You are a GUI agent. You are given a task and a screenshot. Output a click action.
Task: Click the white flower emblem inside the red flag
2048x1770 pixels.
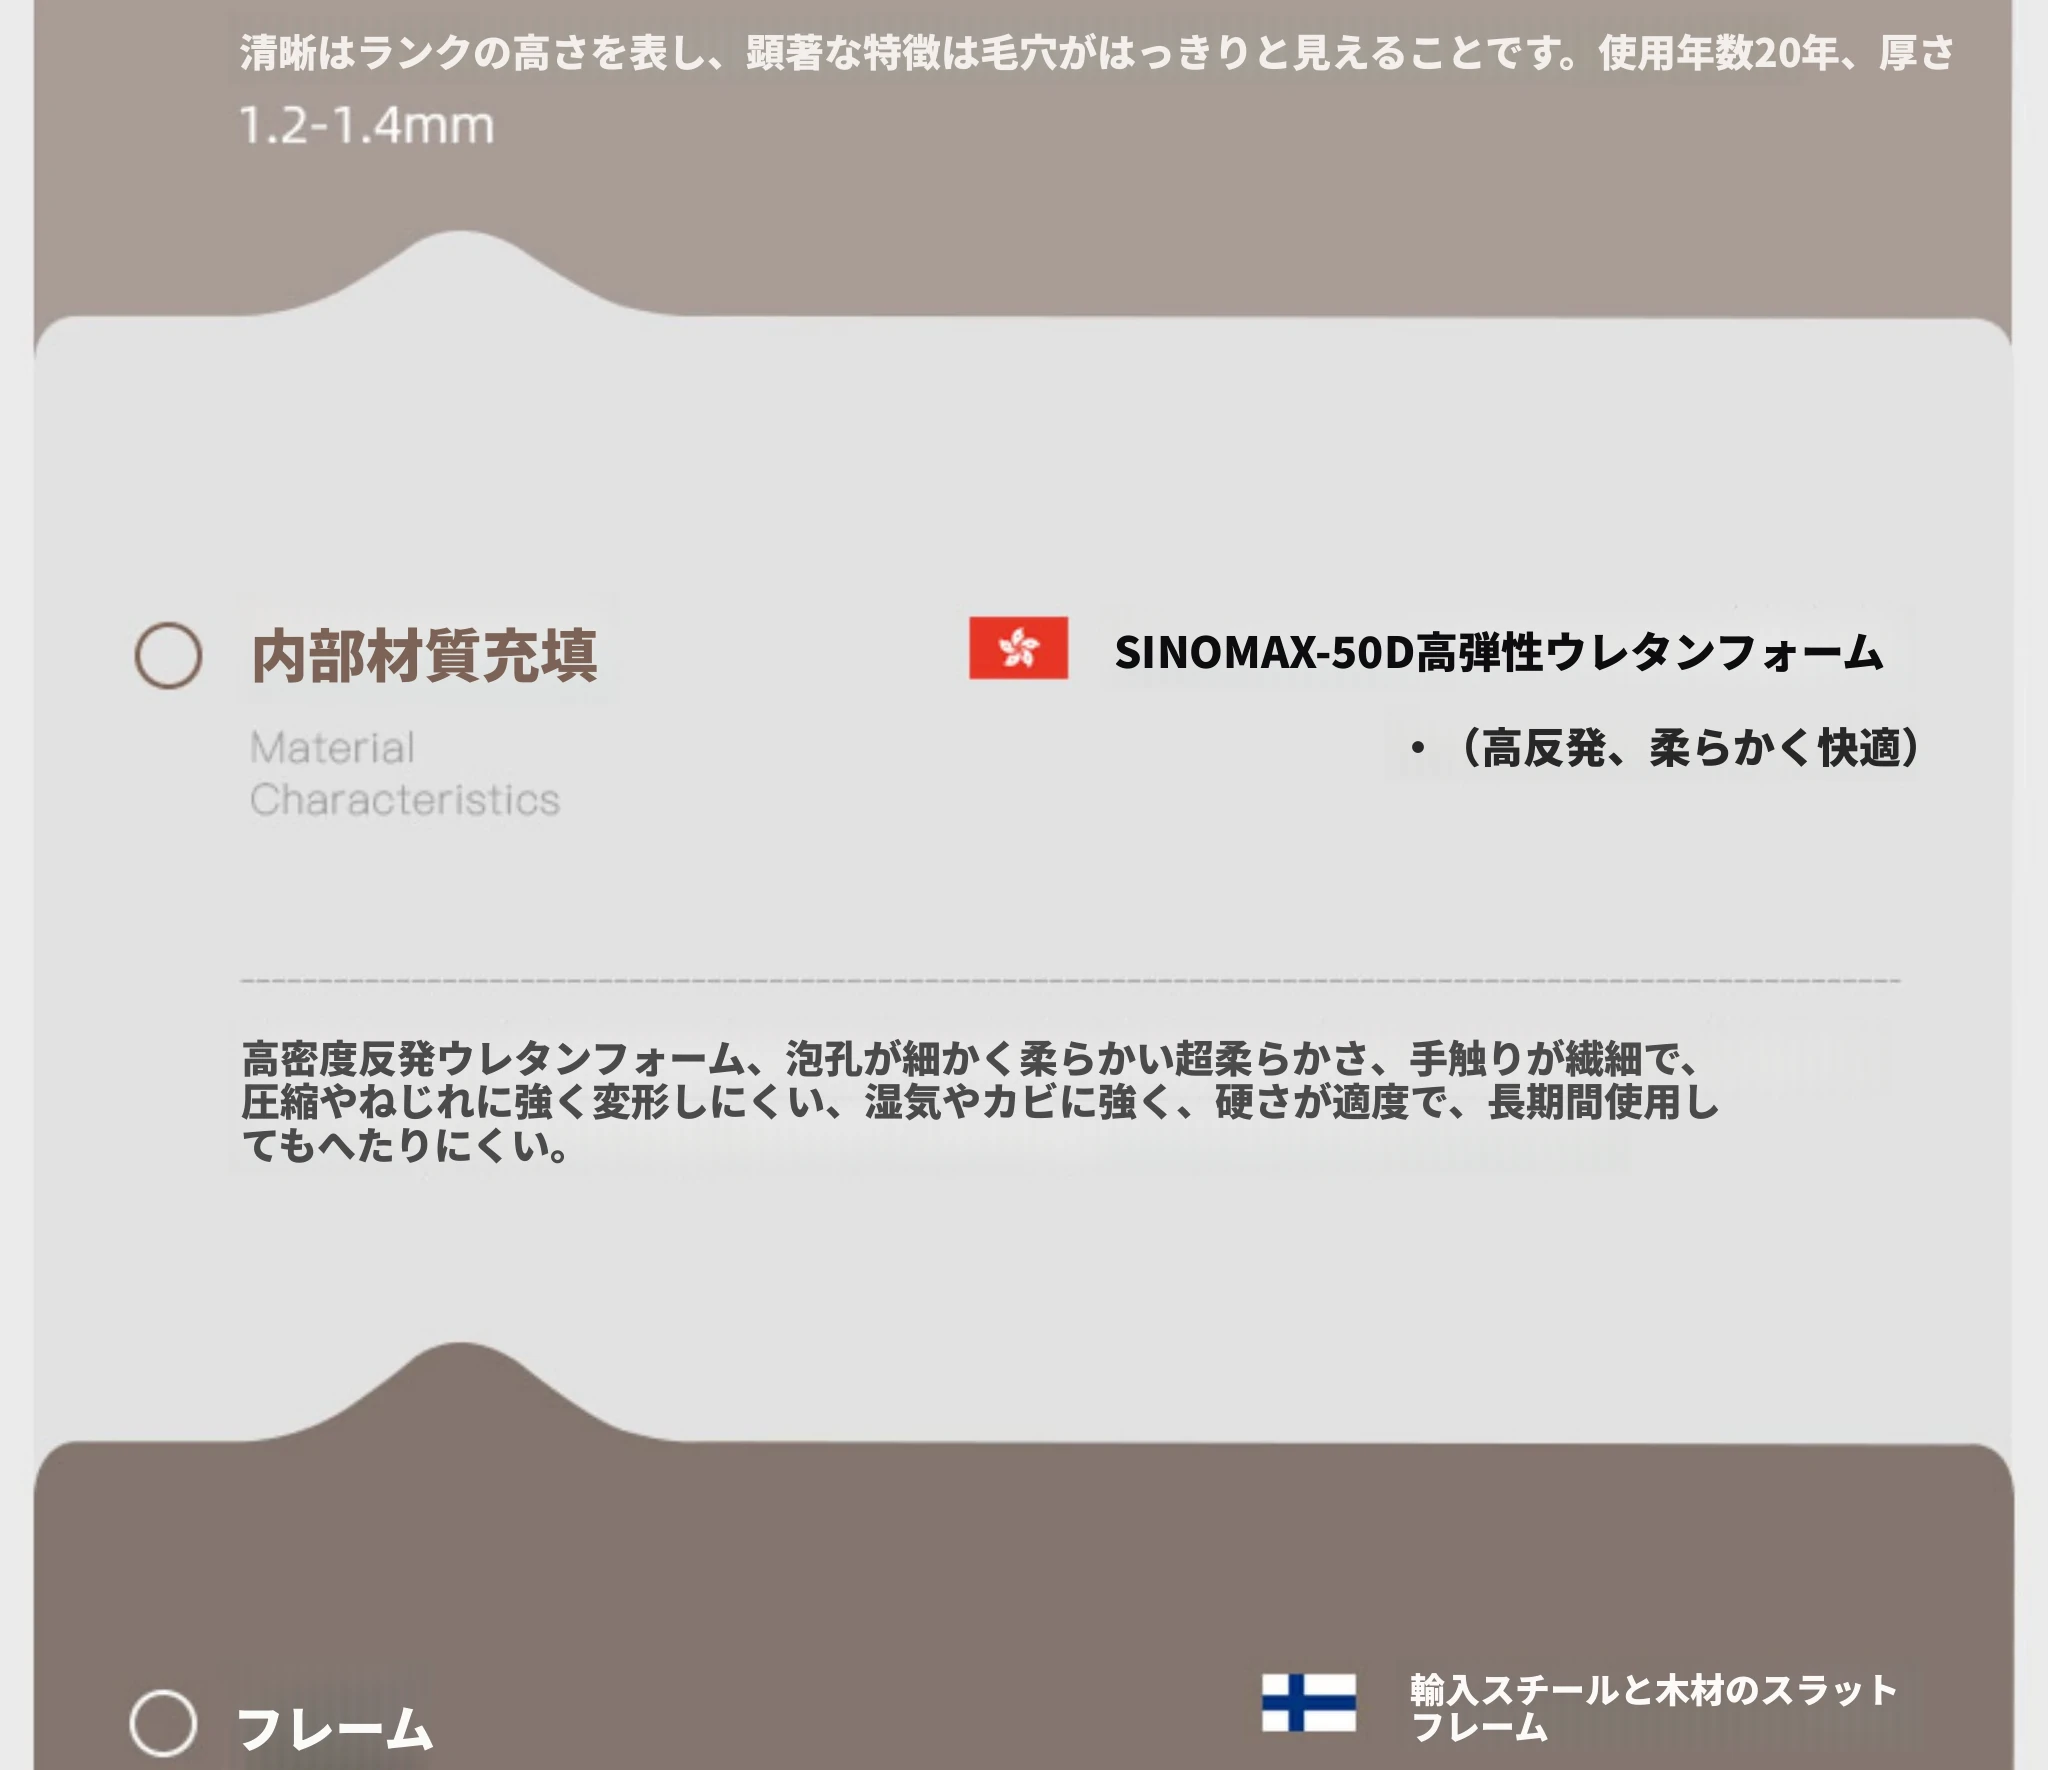tap(1019, 648)
